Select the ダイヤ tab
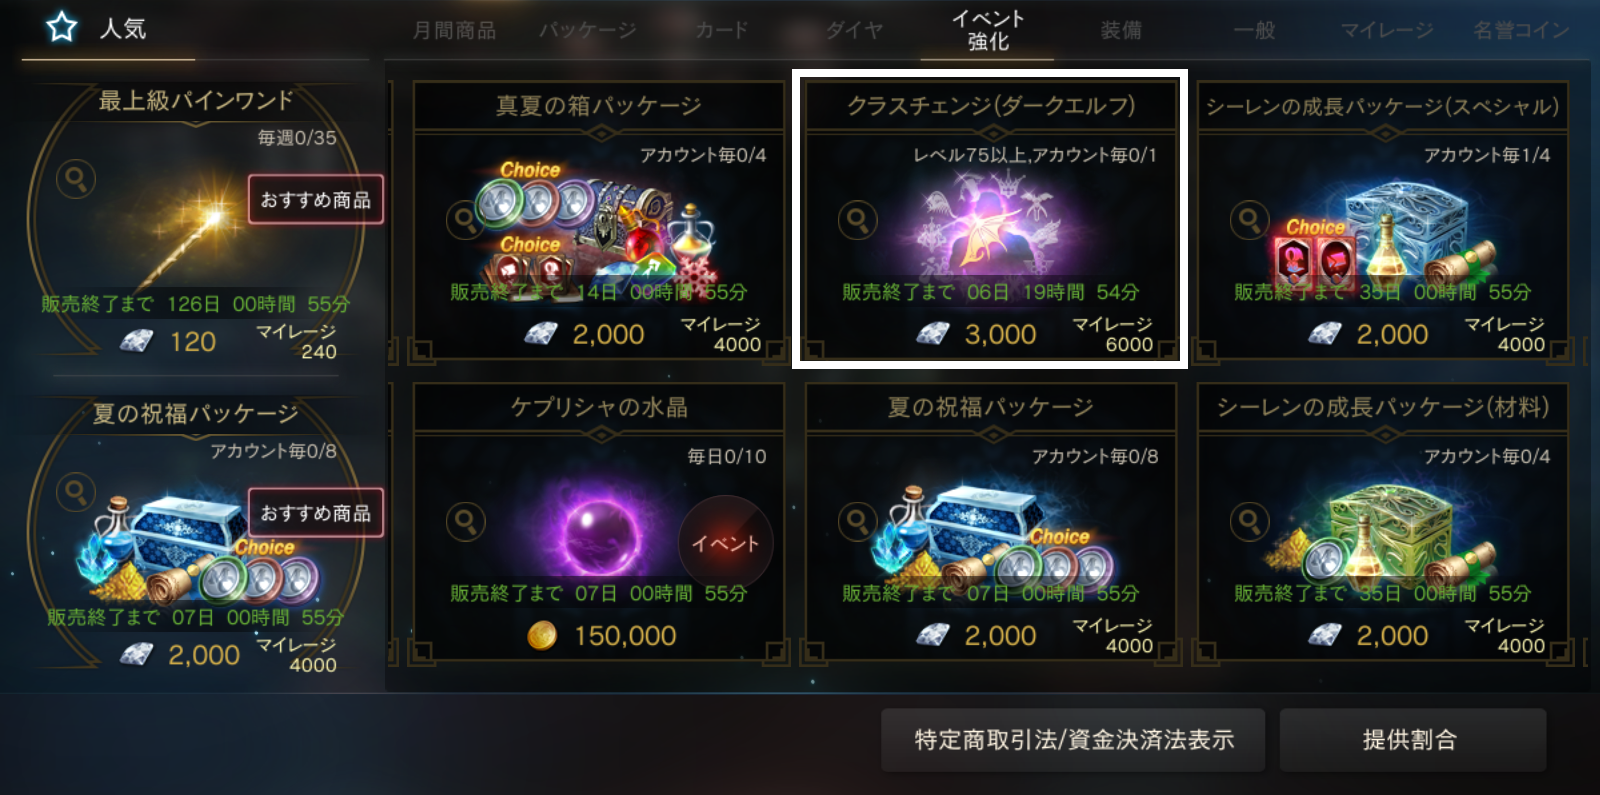1600x795 pixels. point(855,30)
